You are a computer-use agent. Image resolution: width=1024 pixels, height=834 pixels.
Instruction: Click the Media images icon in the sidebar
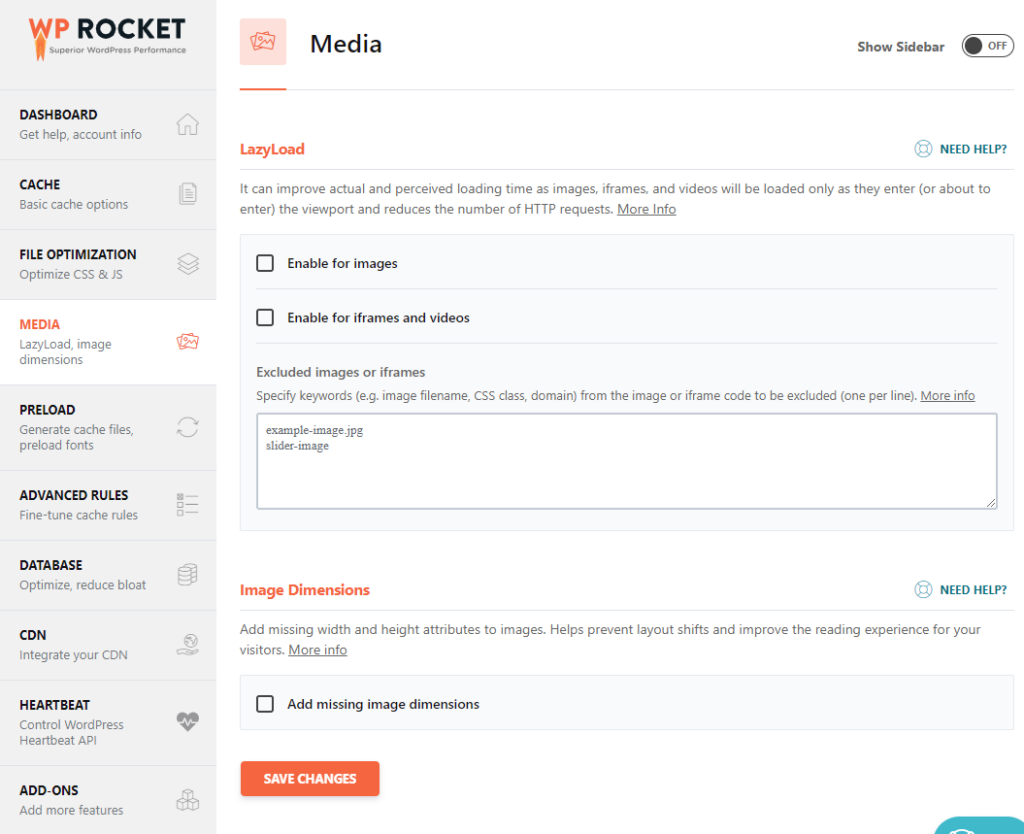[187, 342]
